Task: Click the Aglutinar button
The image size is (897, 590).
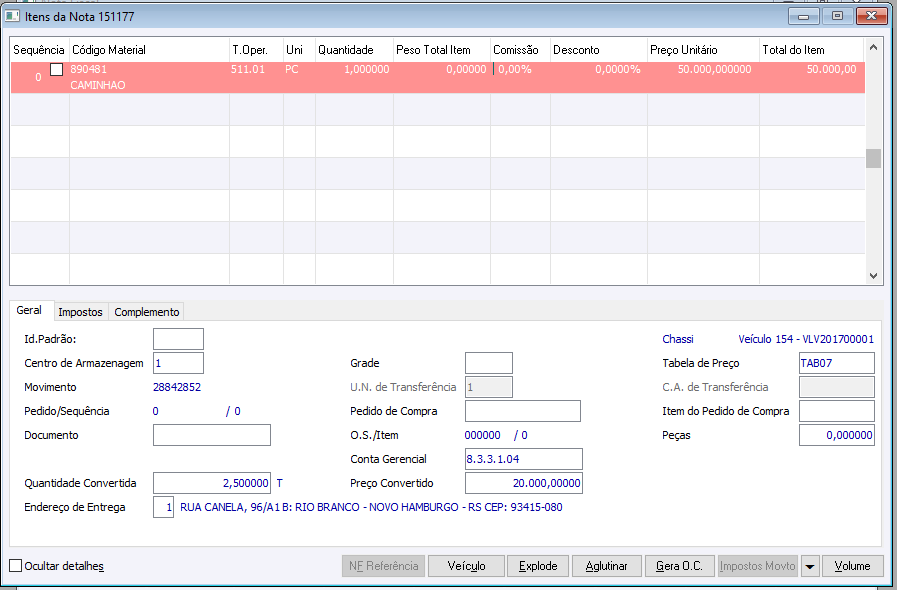Action: (x=606, y=566)
